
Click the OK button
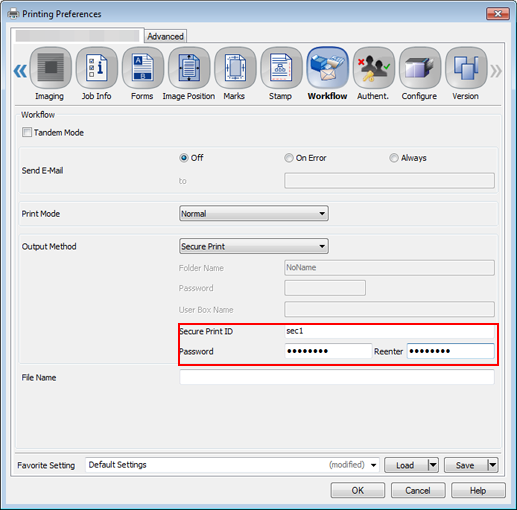[358, 490]
